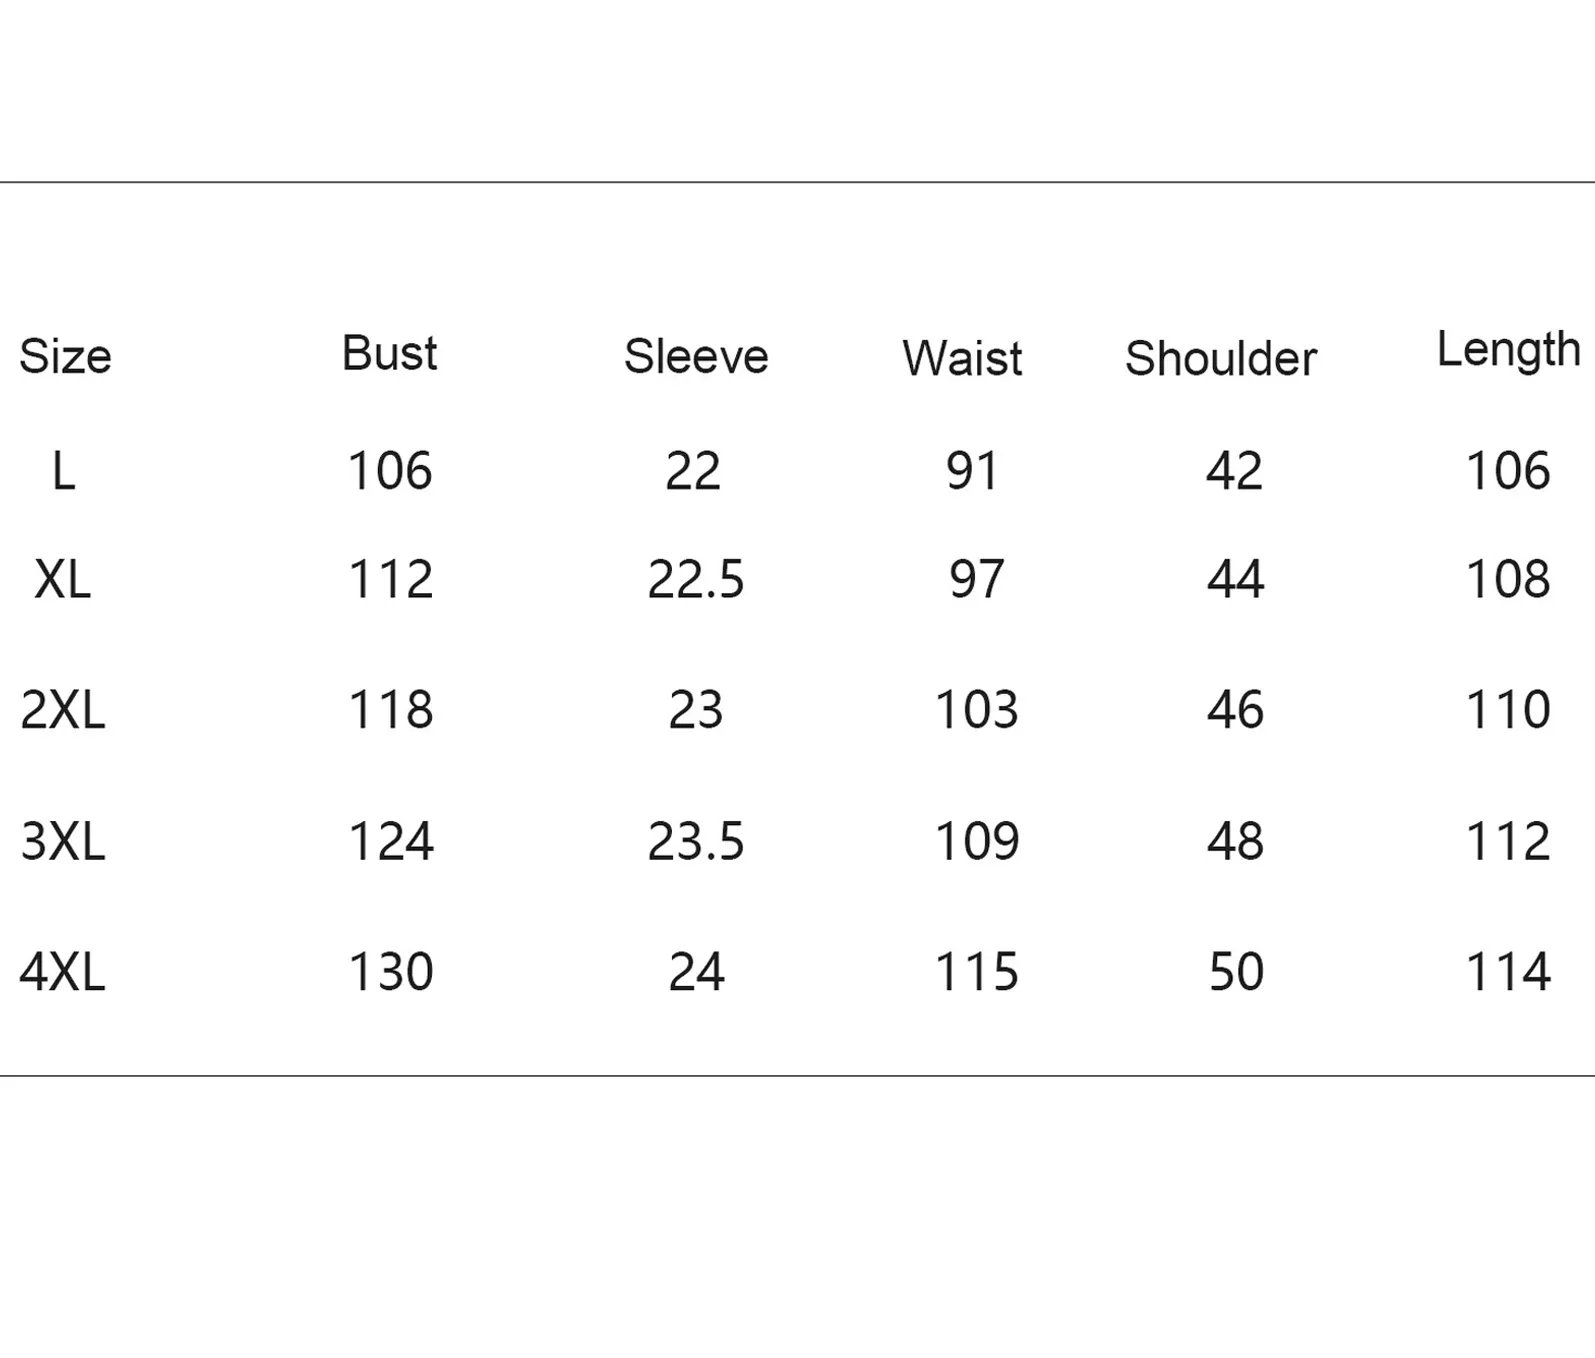Image resolution: width=1595 pixels, height=1358 pixels.
Task: Select the 4XL size row label
Action: tap(62, 972)
